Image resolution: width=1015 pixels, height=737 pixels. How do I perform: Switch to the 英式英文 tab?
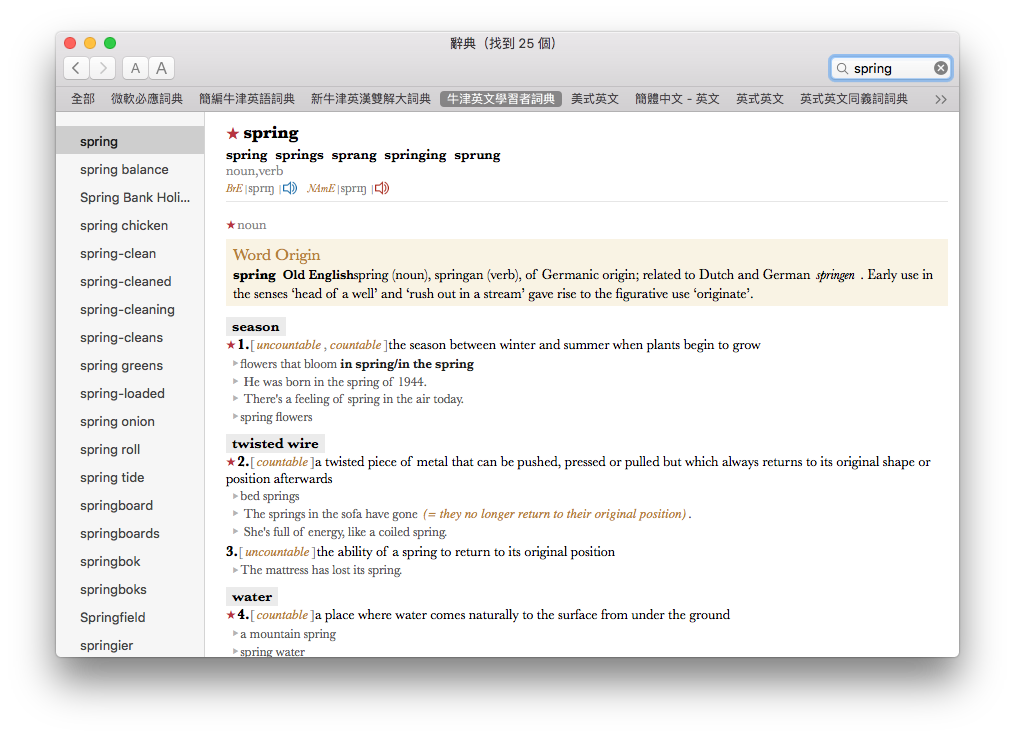[760, 99]
